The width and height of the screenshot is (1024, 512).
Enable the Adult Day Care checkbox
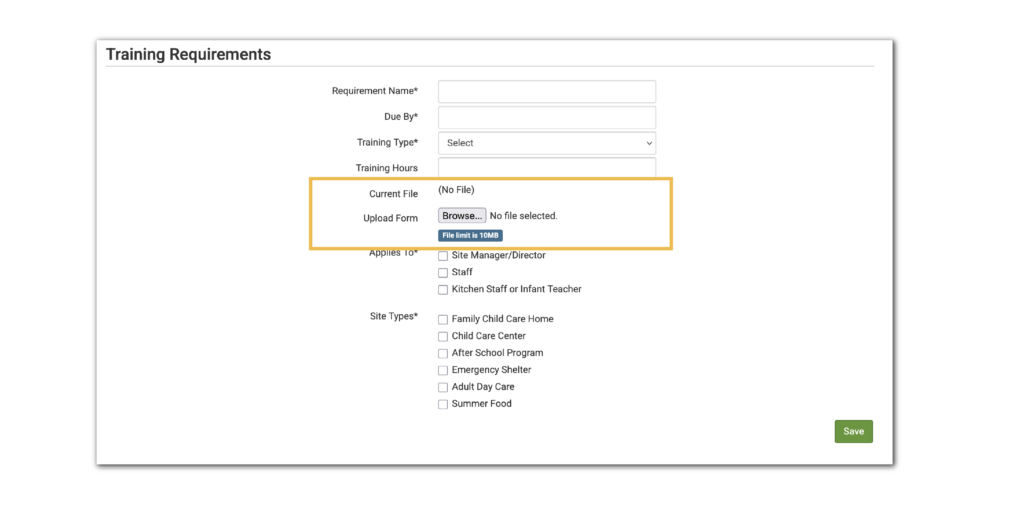[x=443, y=387]
